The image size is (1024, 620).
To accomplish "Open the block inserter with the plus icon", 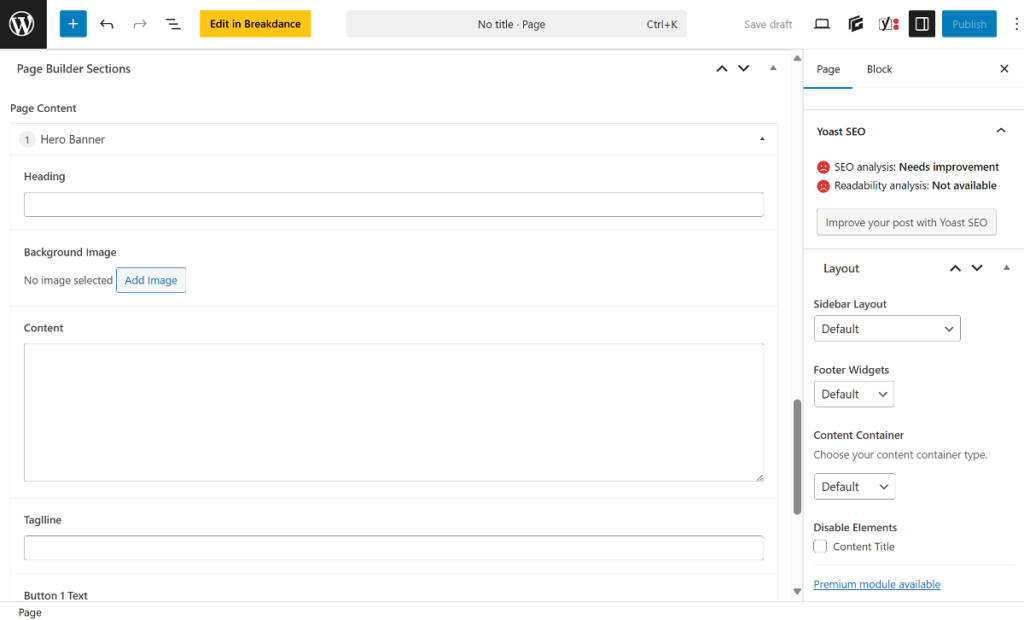I will [x=72, y=23].
